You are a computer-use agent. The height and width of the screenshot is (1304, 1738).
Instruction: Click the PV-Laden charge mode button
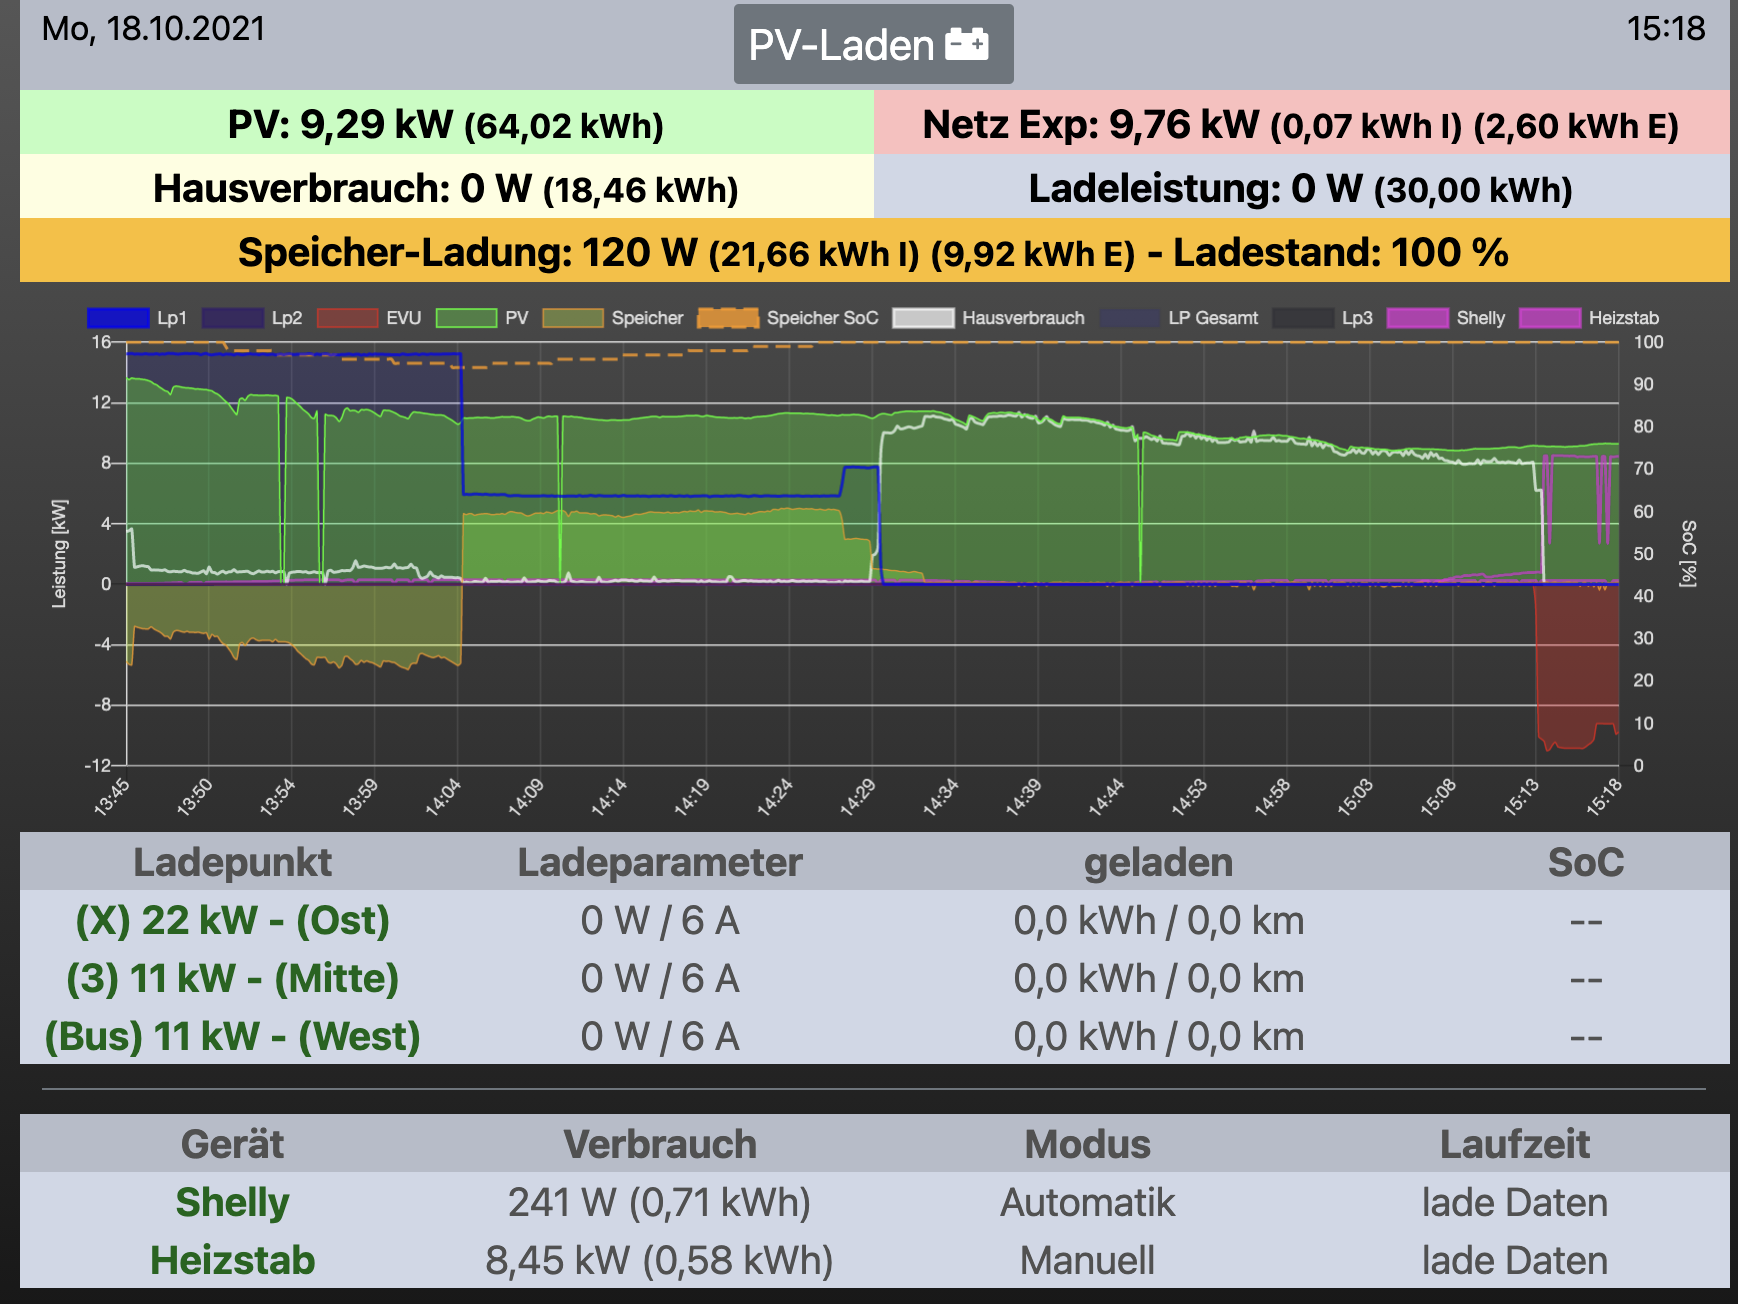point(872,45)
